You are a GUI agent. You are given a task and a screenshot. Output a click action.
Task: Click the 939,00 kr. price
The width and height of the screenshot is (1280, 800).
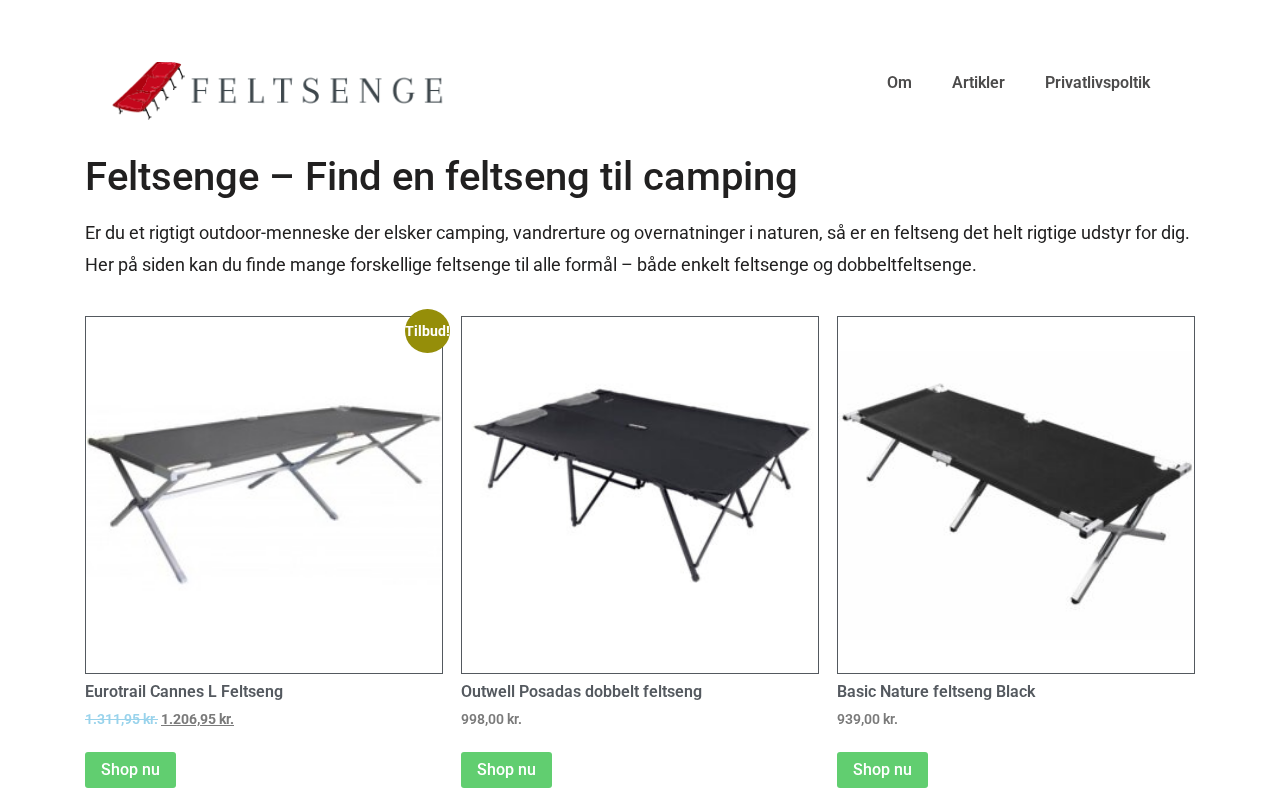tap(867, 719)
